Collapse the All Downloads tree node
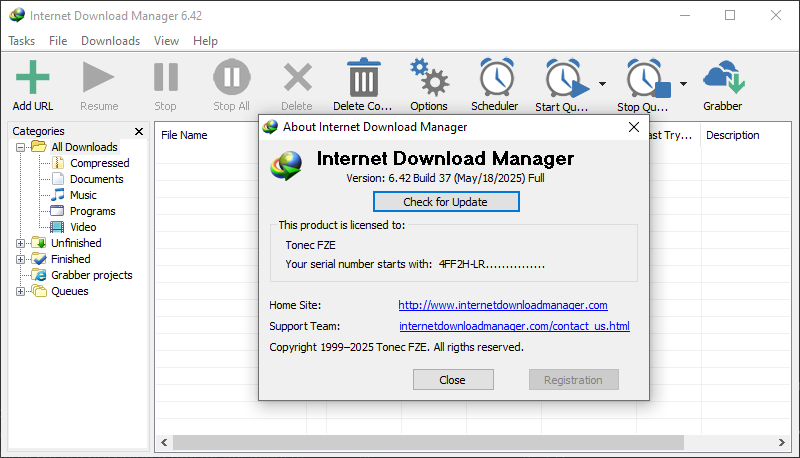Screen dimensions: 800x458 [20, 147]
